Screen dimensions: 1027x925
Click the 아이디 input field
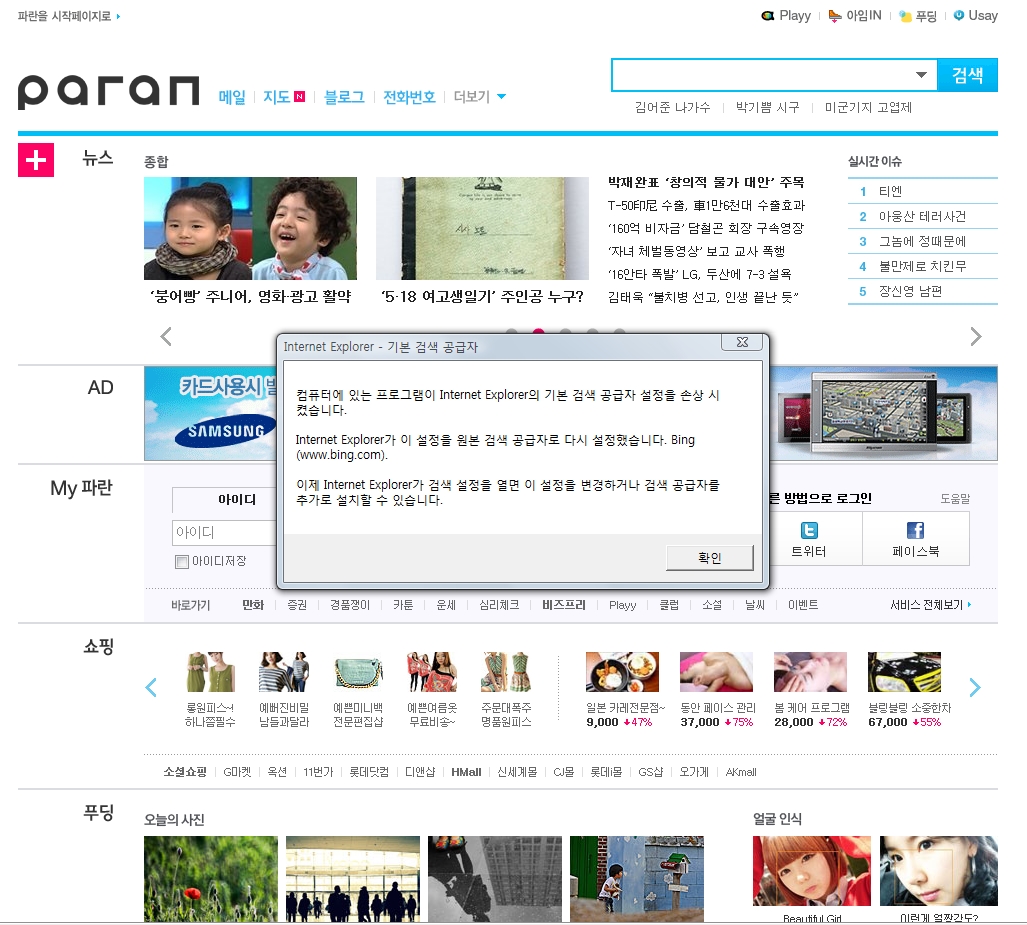click(224, 533)
